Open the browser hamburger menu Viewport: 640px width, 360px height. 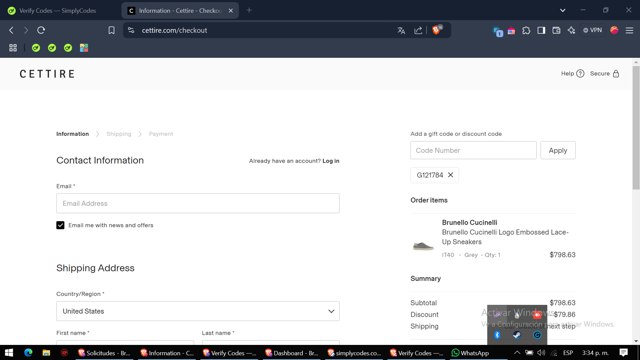[629, 30]
